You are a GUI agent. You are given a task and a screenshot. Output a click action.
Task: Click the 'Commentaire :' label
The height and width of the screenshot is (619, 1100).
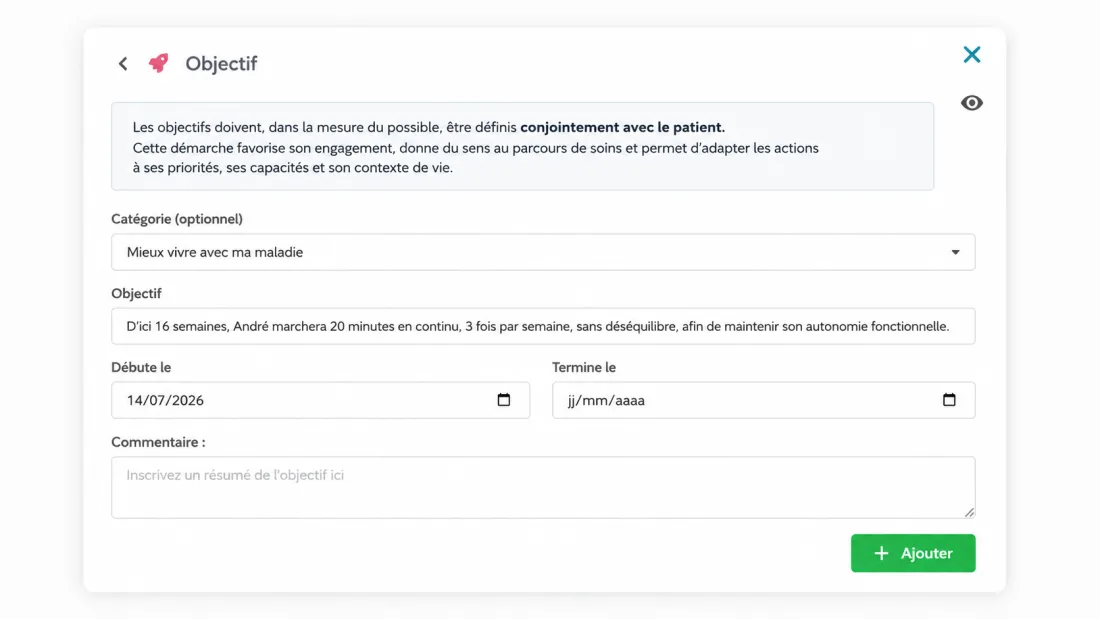(x=159, y=442)
